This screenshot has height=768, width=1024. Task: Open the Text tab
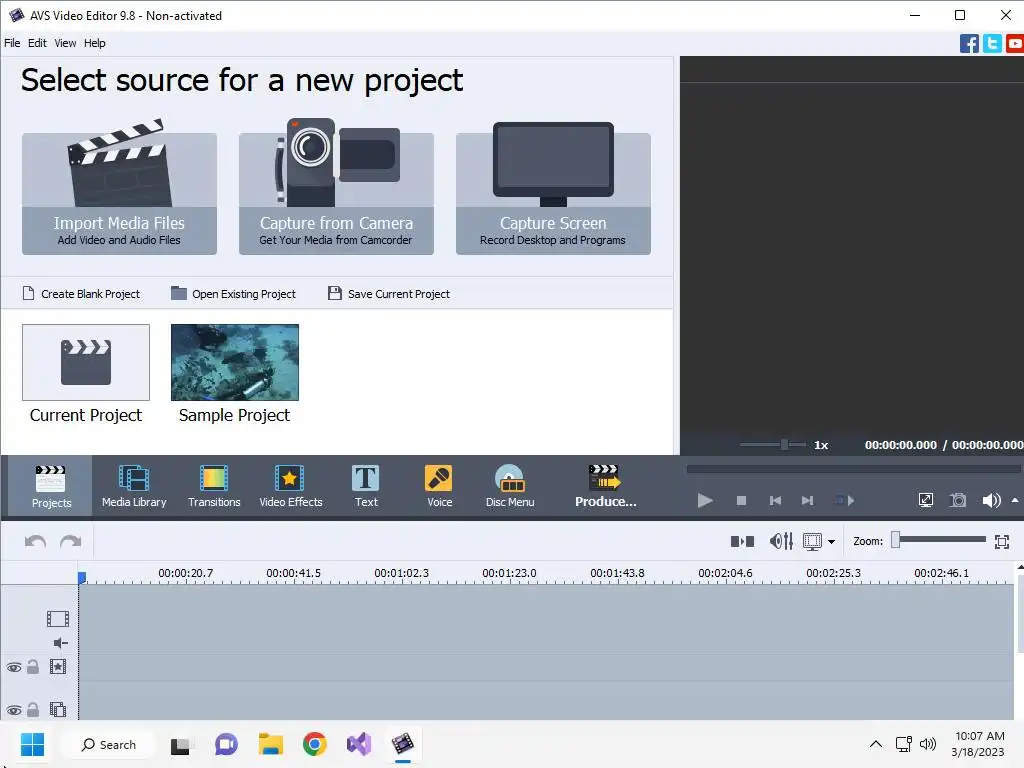[x=366, y=486]
